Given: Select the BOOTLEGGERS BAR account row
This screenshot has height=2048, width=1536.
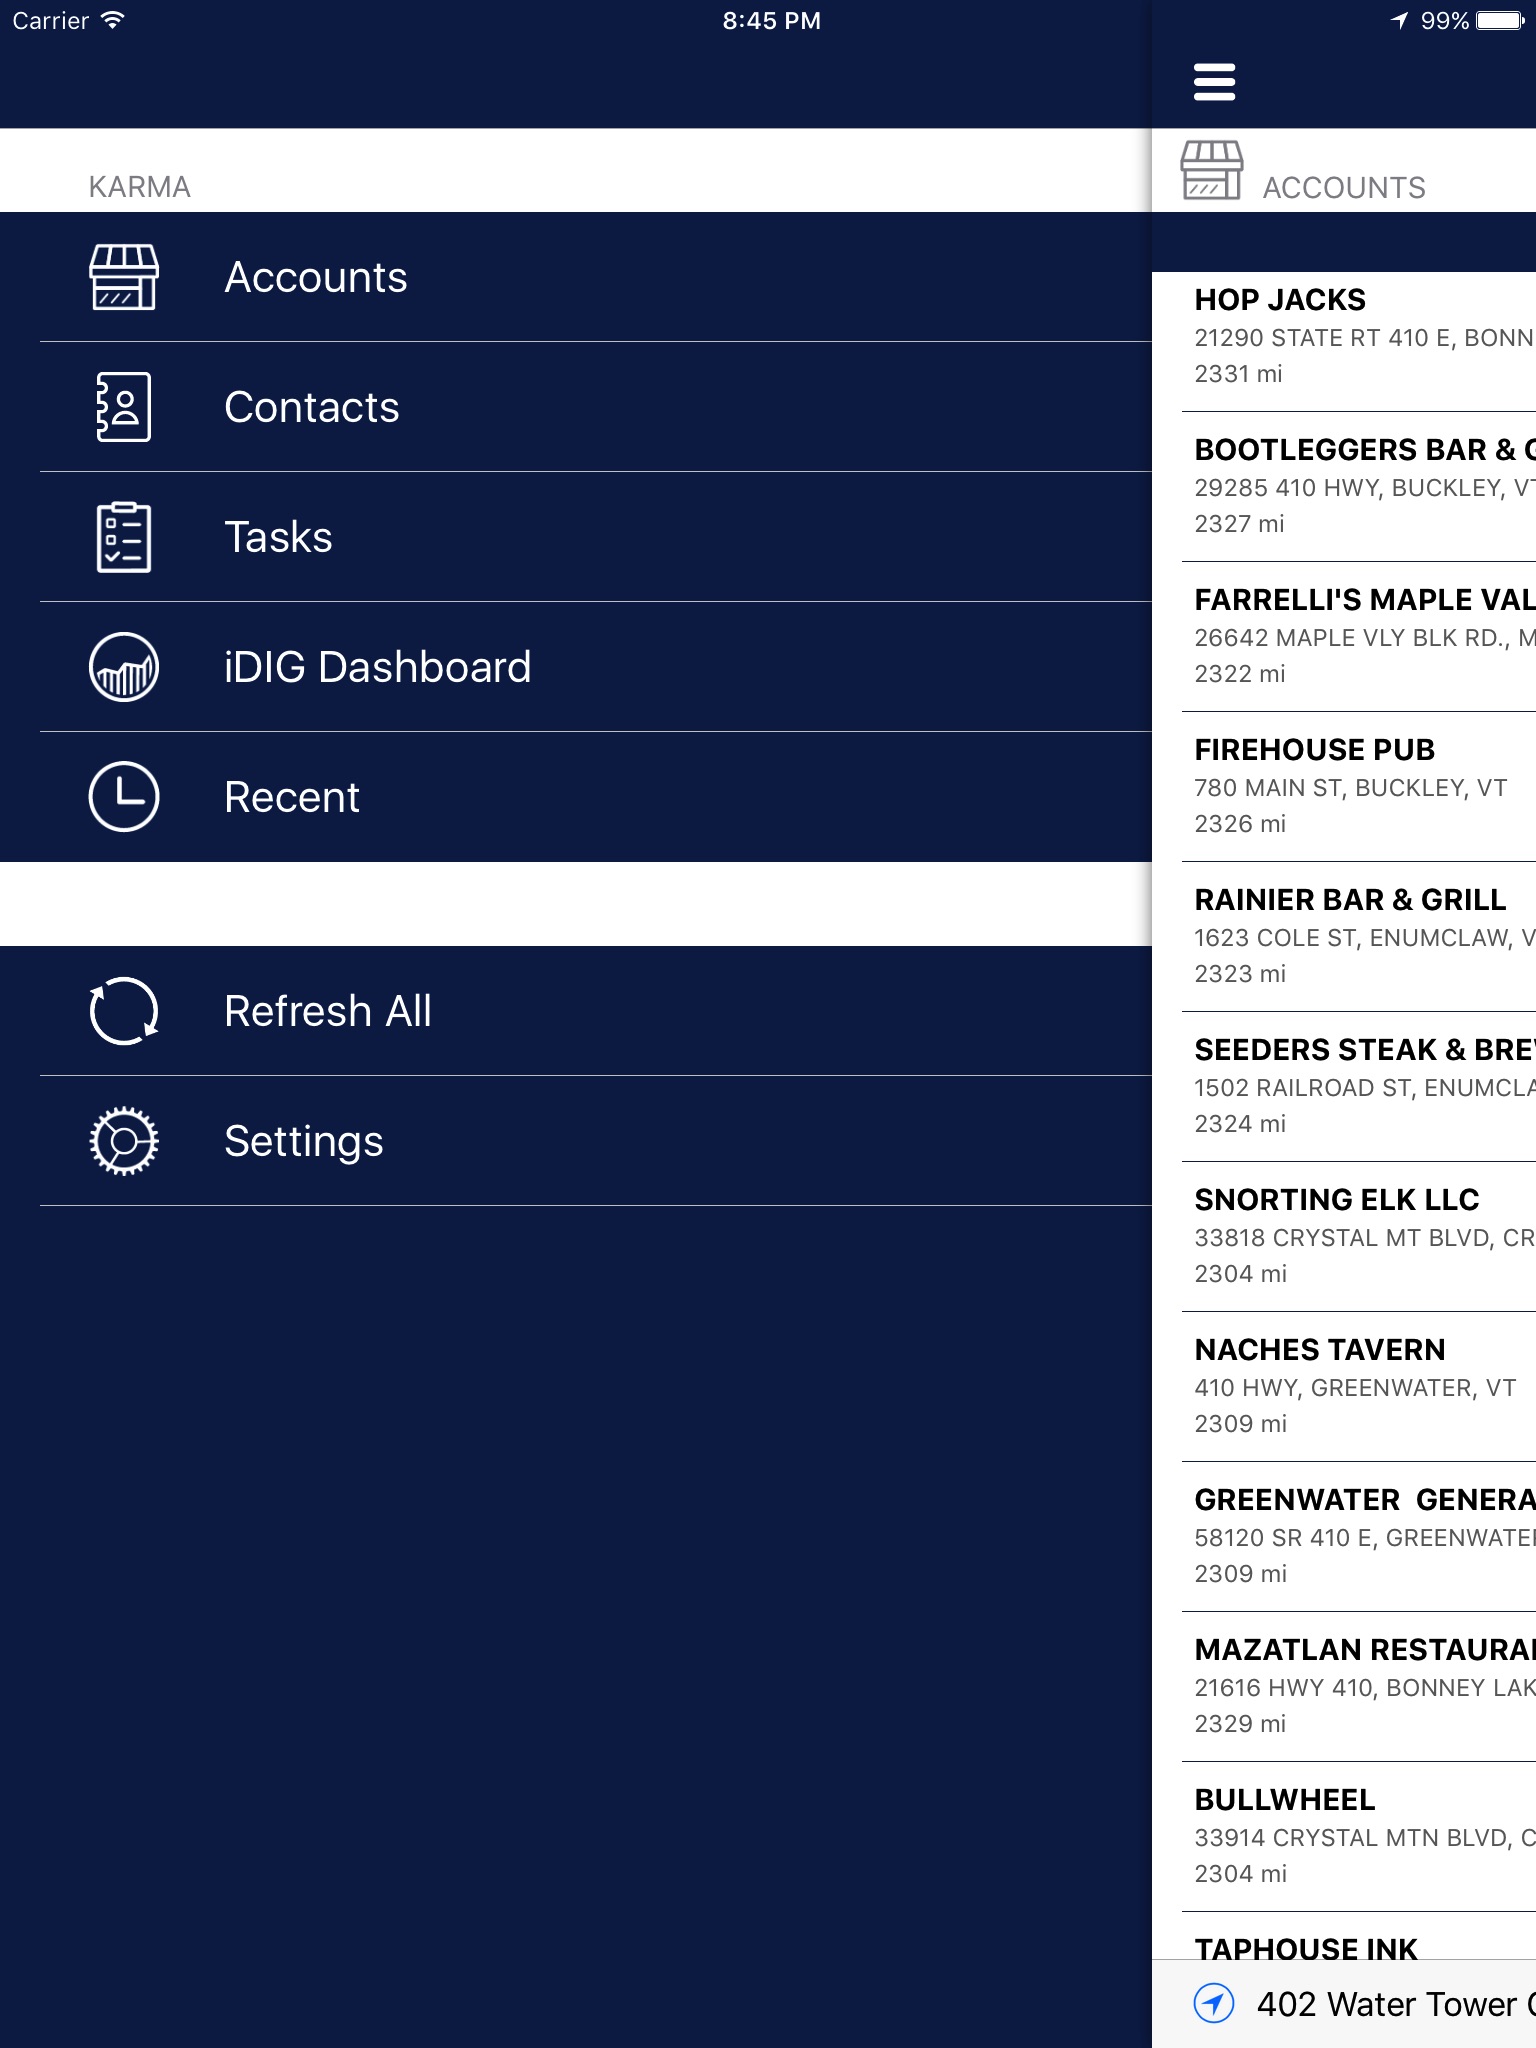Looking at the screenshot, I should click(1344, 487).
